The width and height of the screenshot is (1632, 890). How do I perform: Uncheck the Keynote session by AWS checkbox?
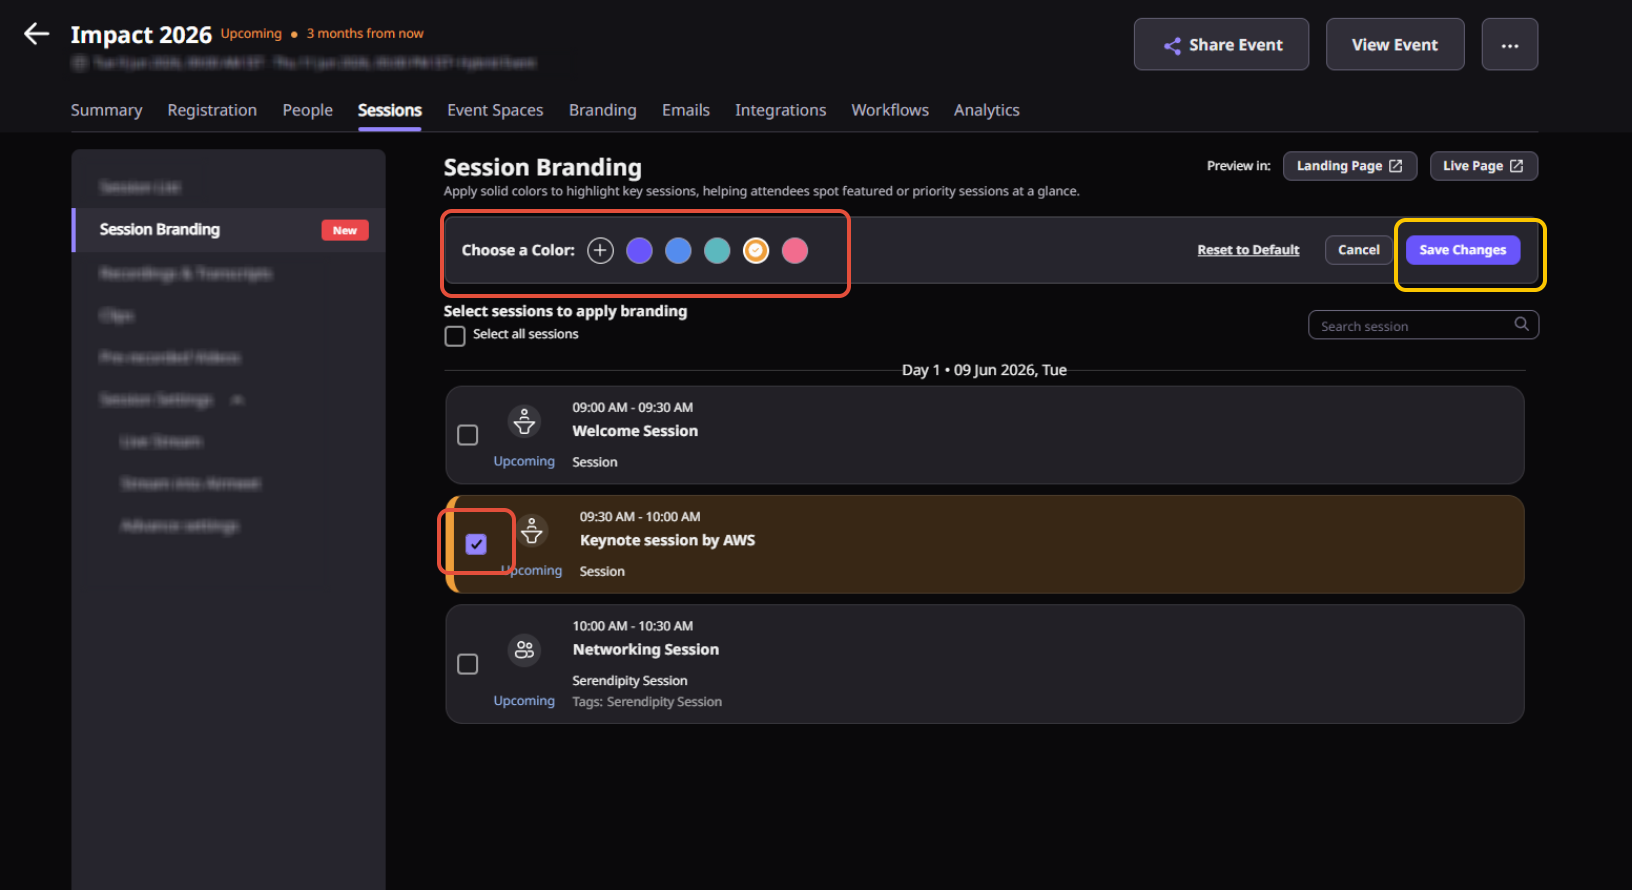tap(476, 544)
